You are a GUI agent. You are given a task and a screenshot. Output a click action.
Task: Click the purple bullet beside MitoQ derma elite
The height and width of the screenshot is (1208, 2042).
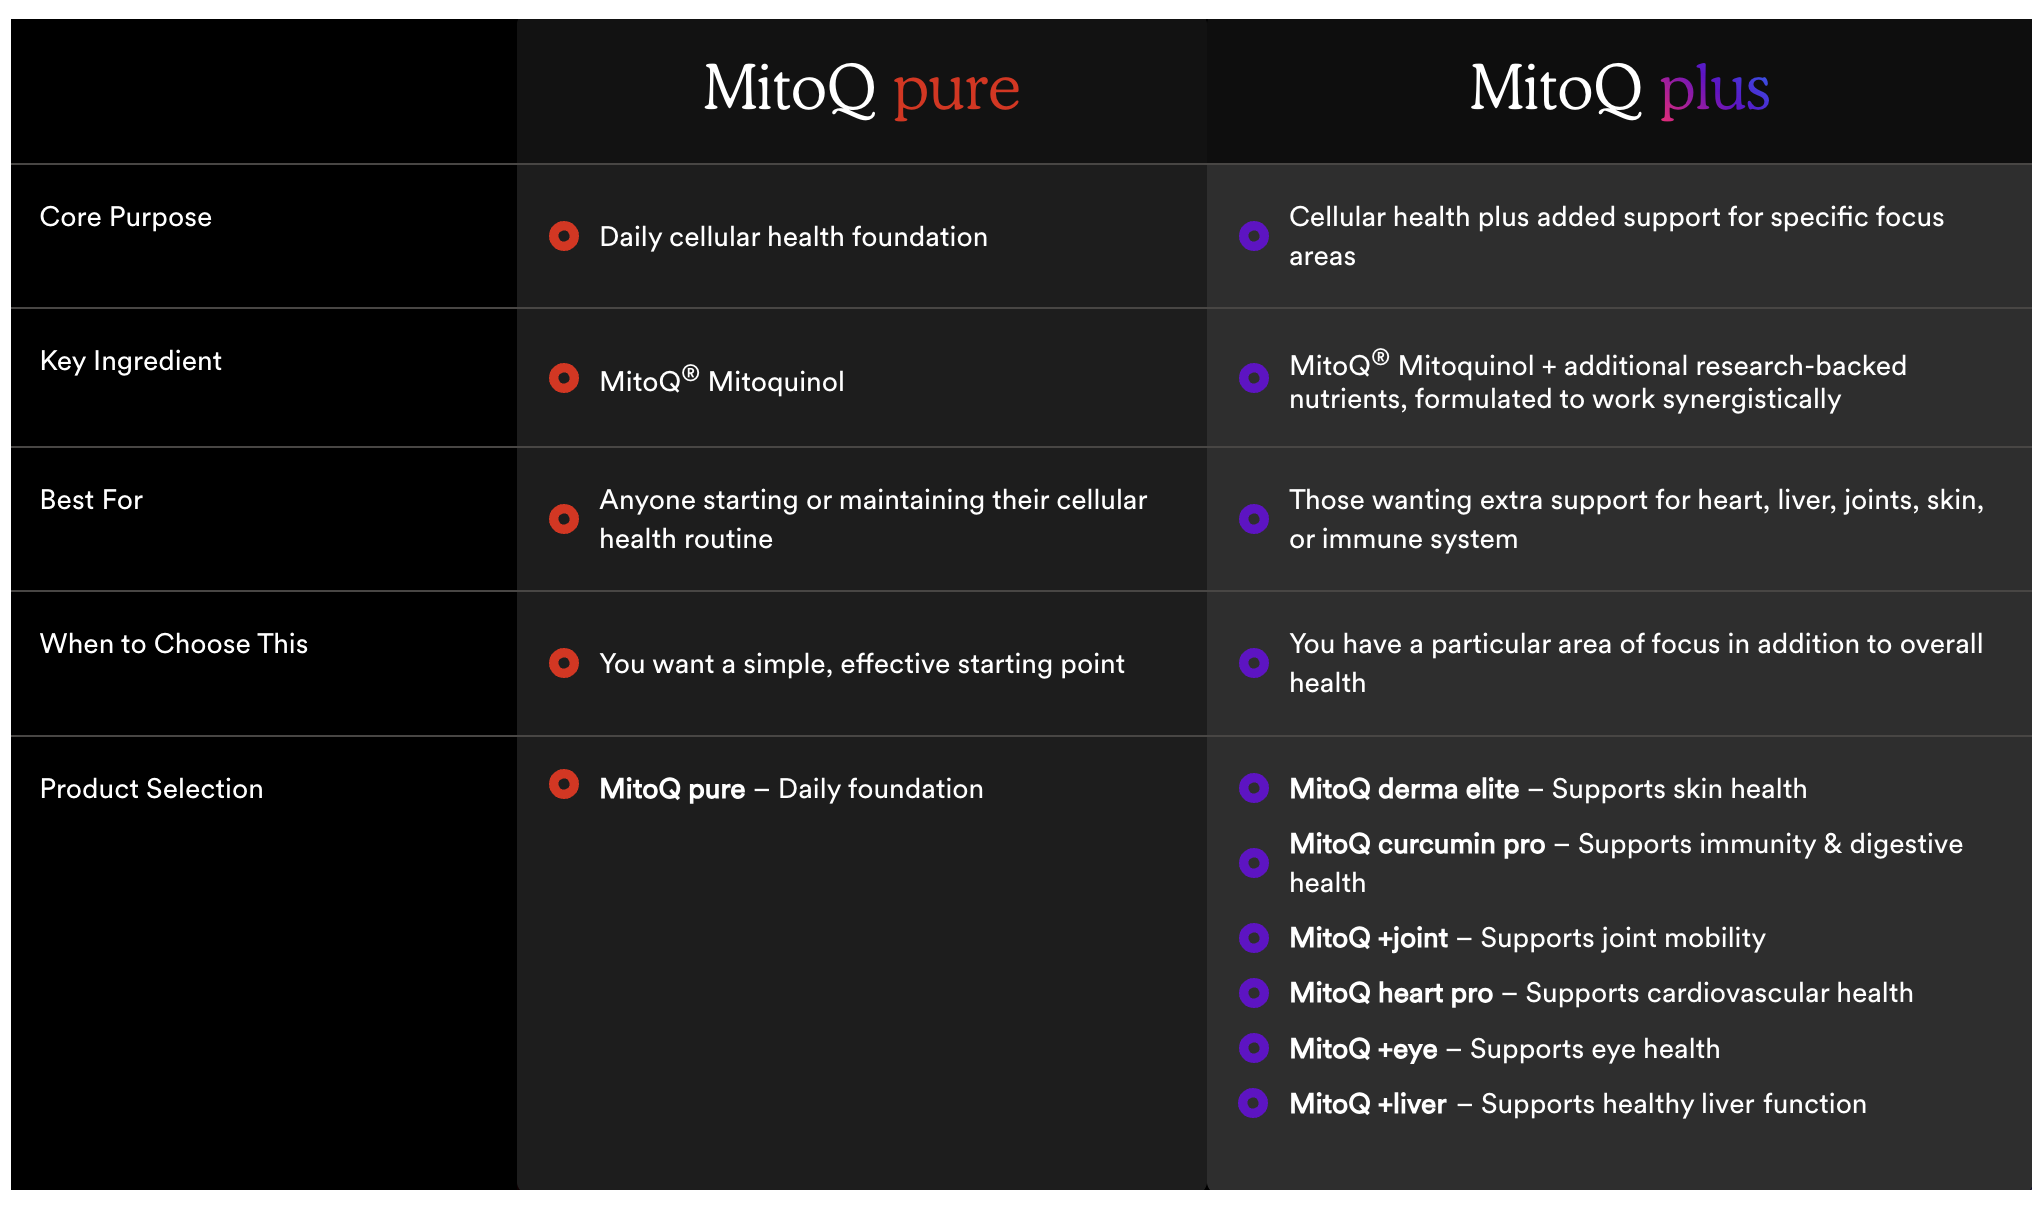tap(1254, 788)
